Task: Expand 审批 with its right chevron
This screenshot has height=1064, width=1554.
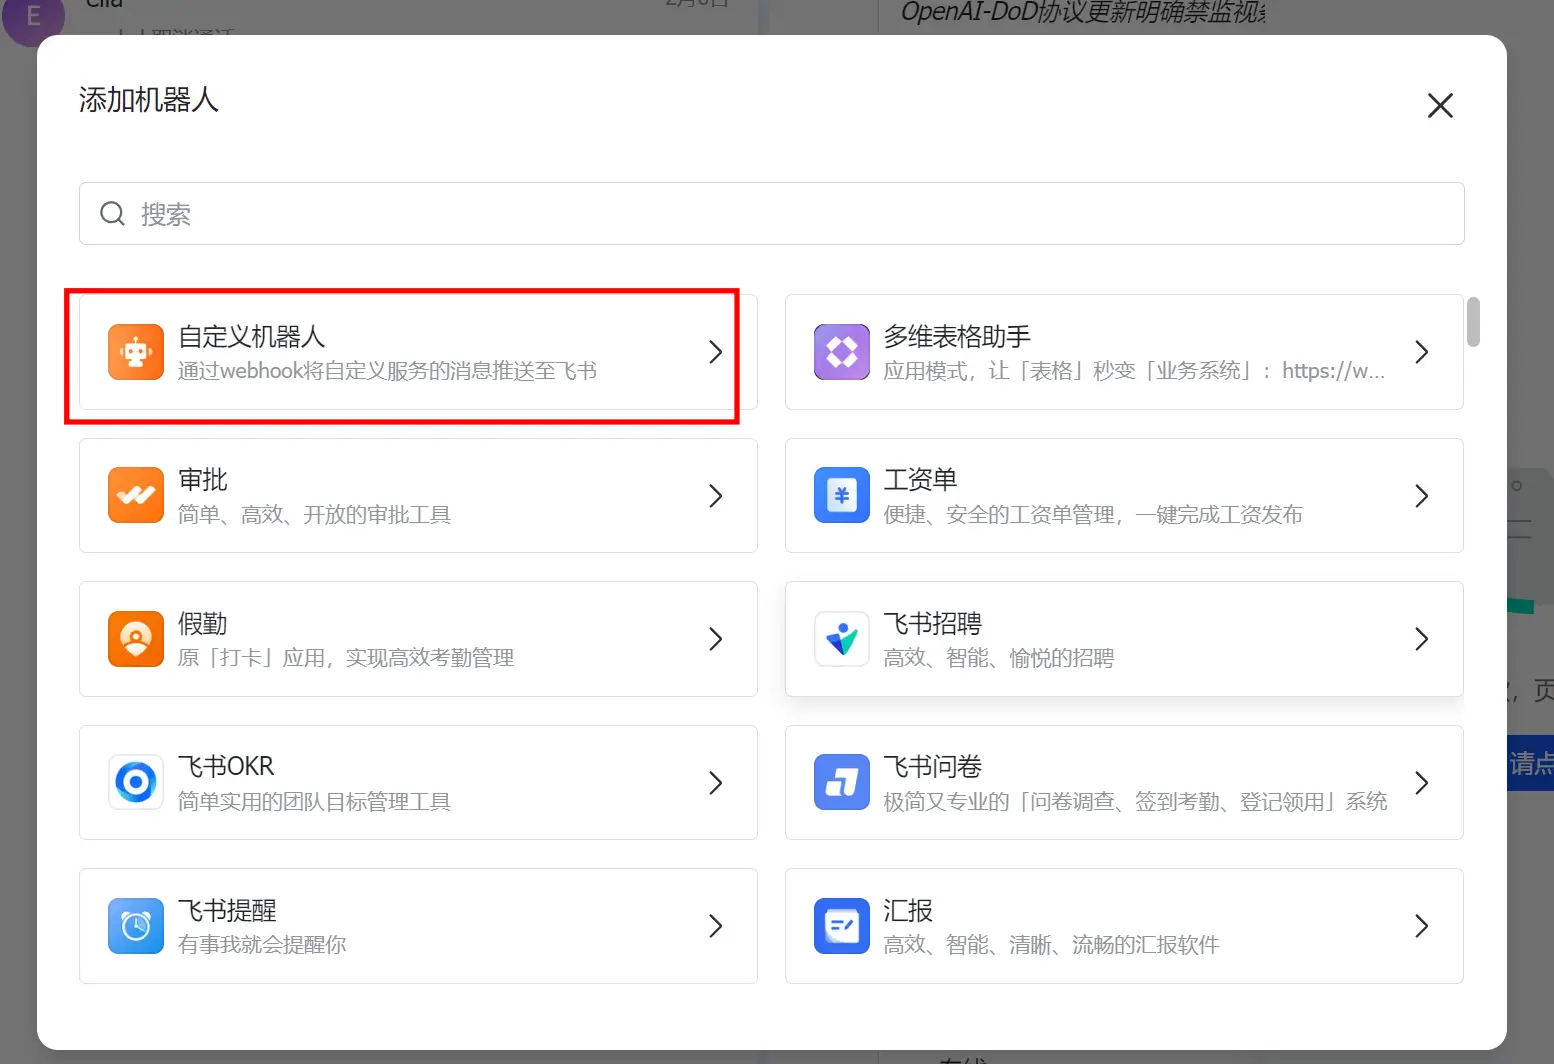Action: 716,495
